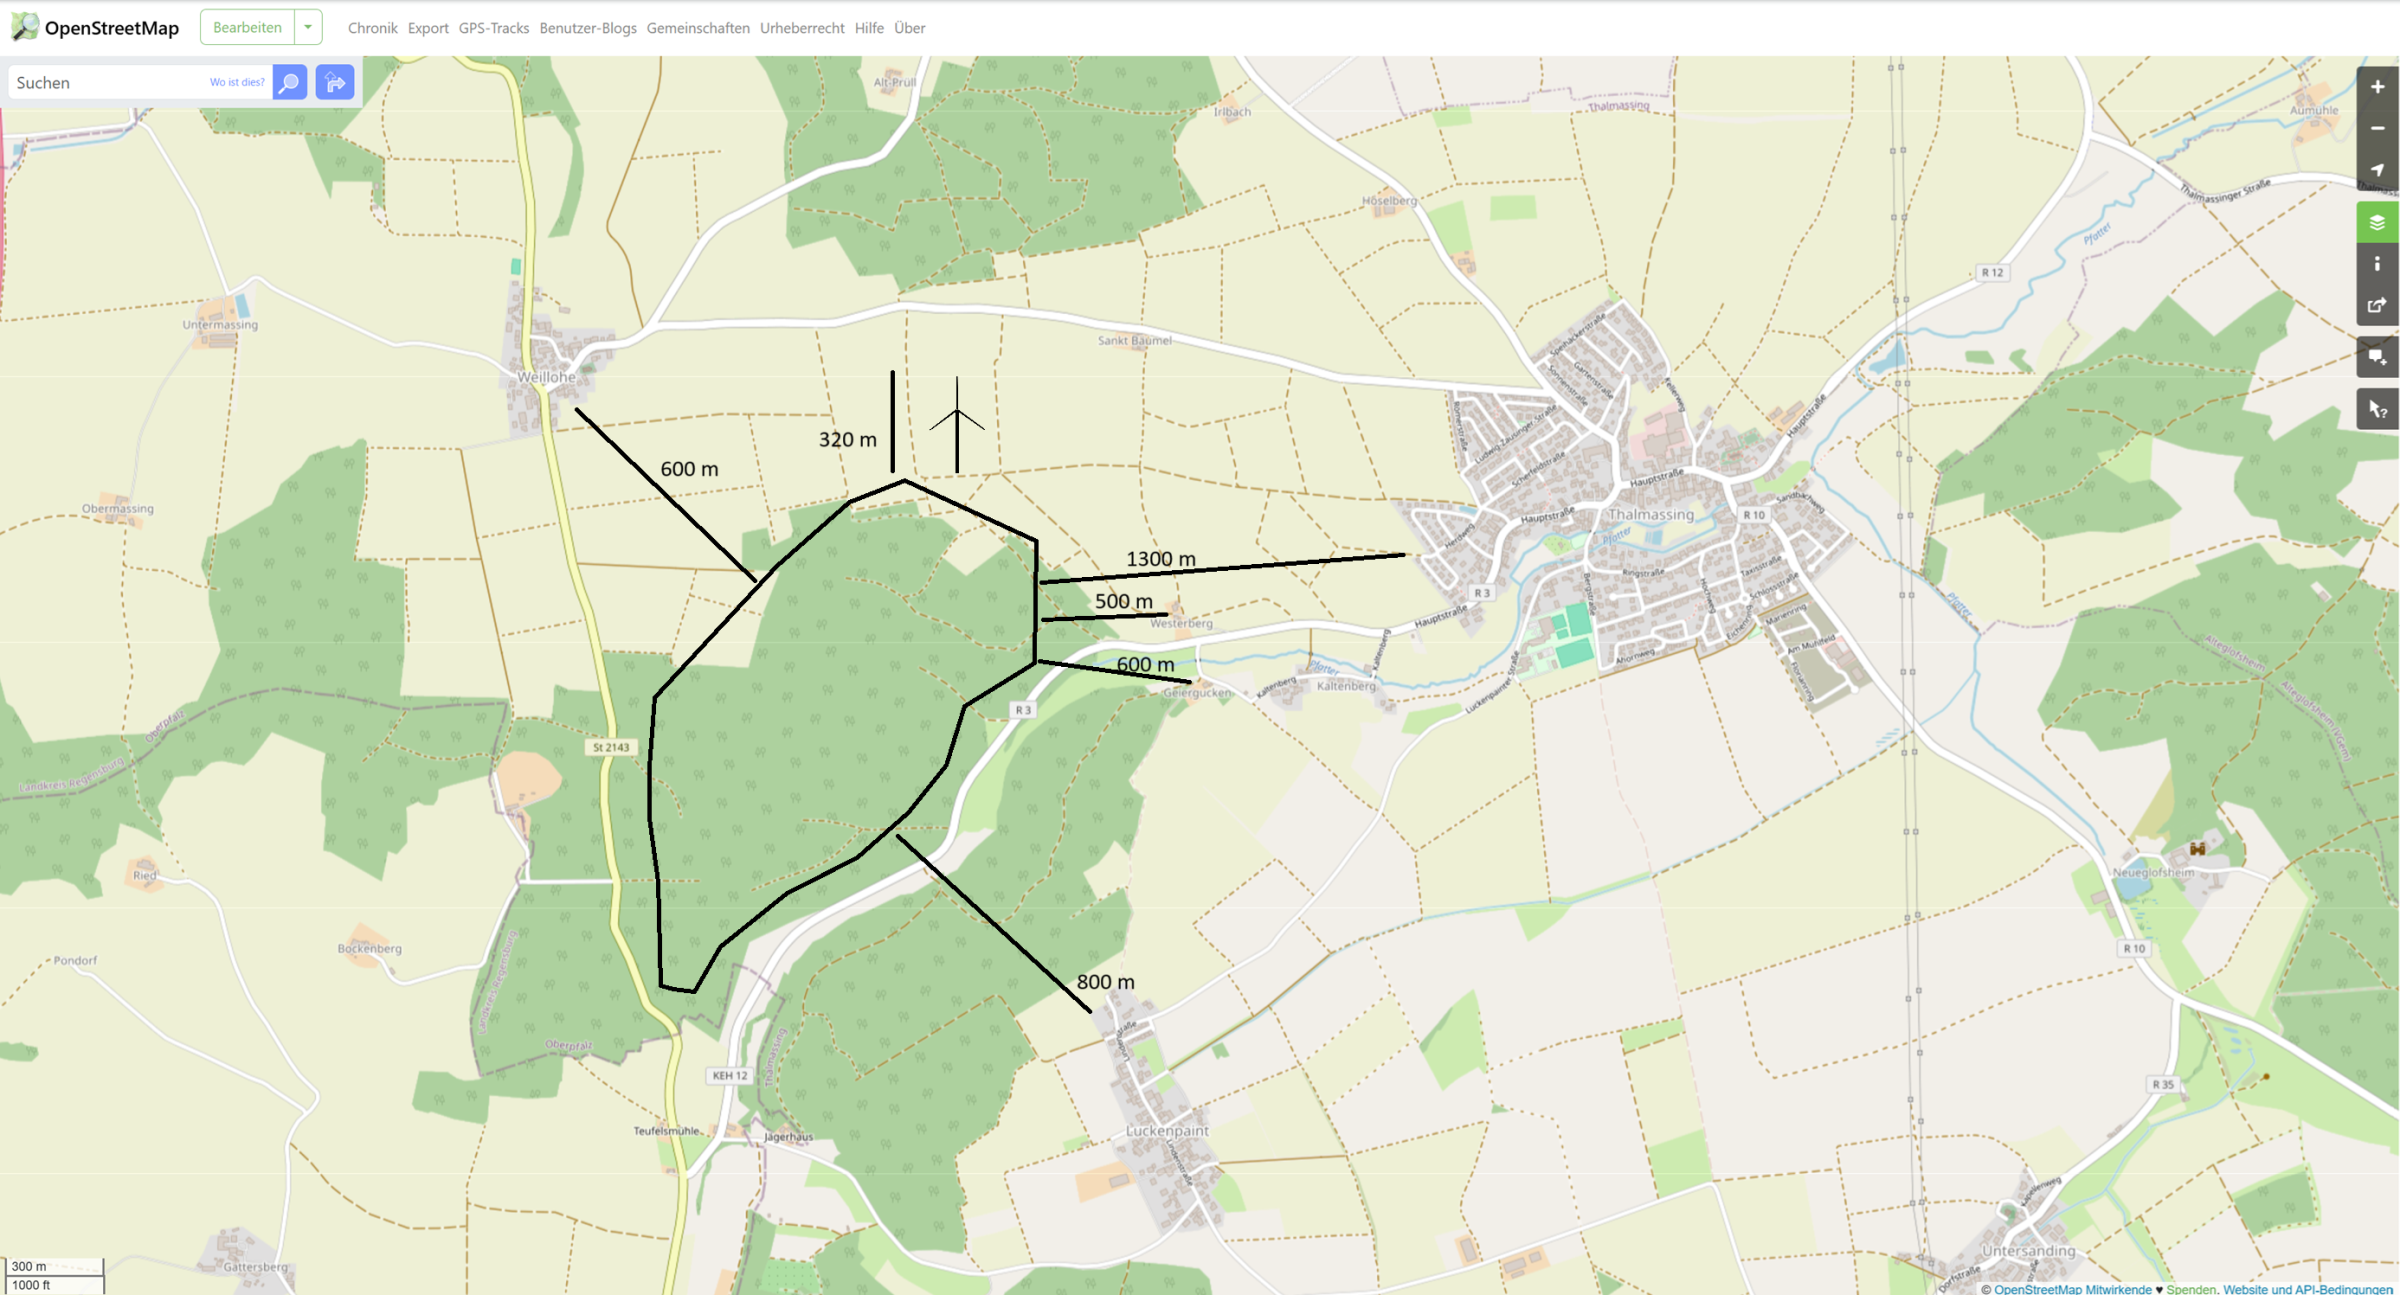
Task: Zoom out of the map
Action: (x=2377, y=129)
